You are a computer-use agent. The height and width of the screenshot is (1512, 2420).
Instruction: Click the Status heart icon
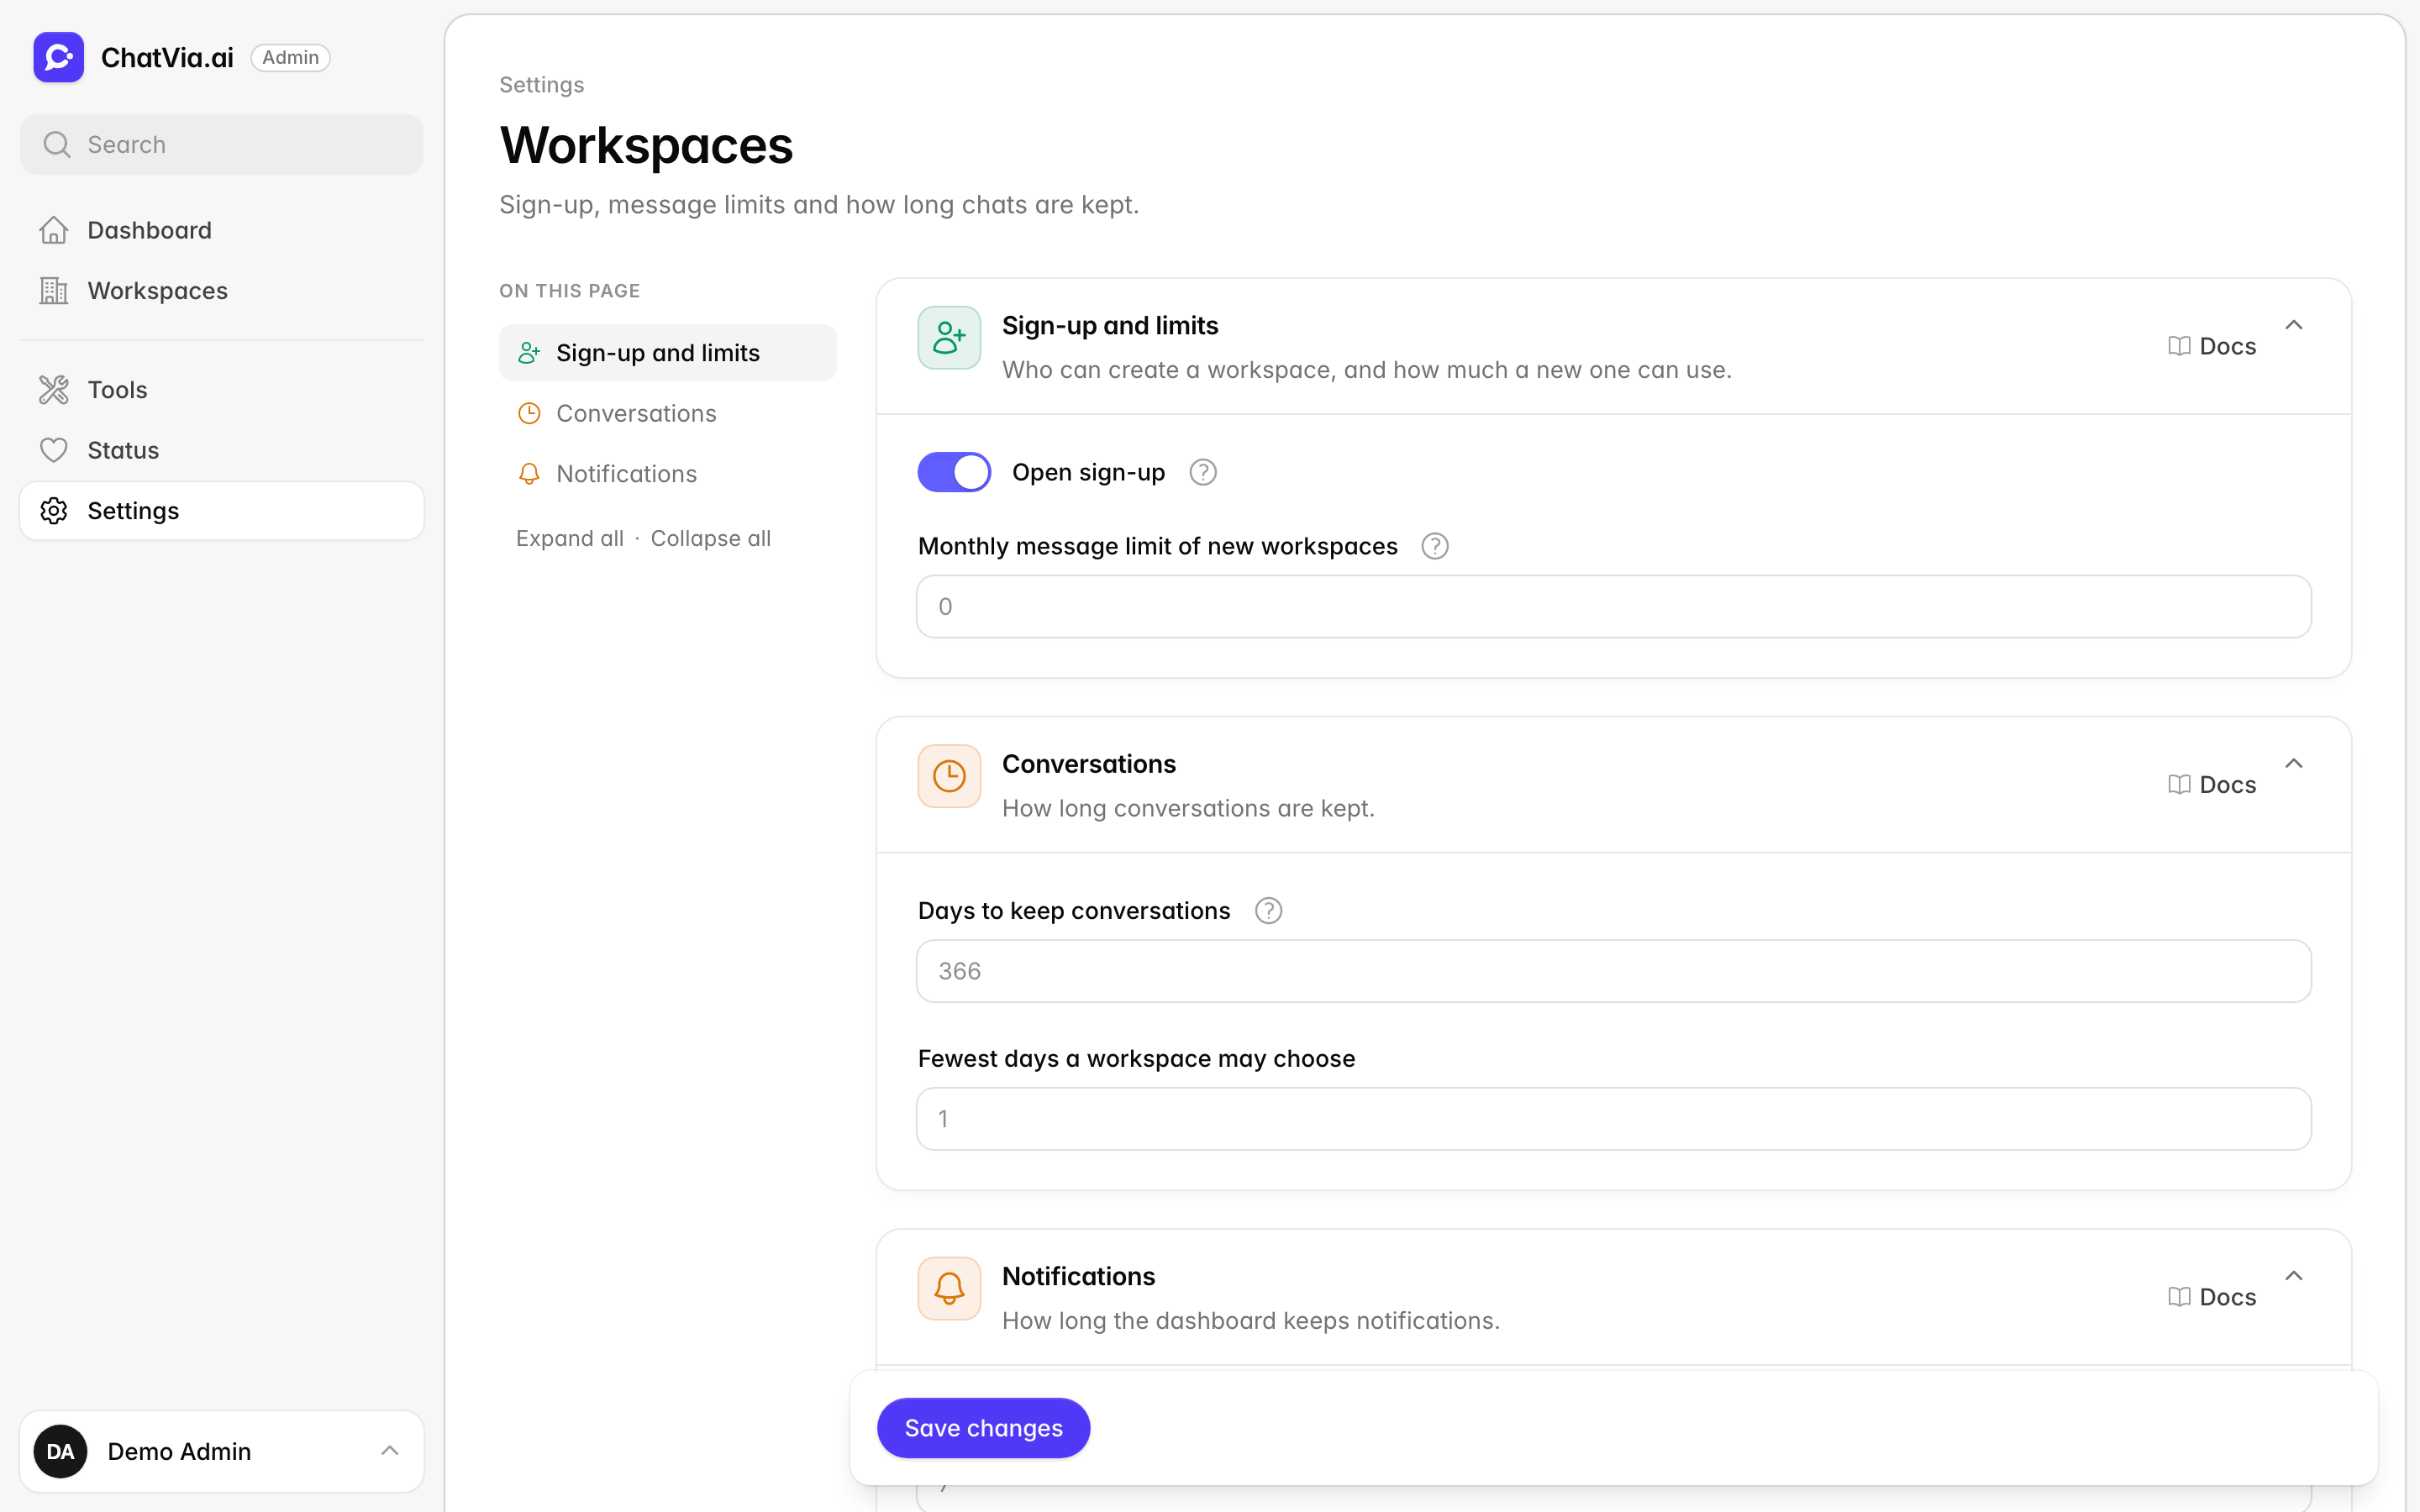click(54, 450)
